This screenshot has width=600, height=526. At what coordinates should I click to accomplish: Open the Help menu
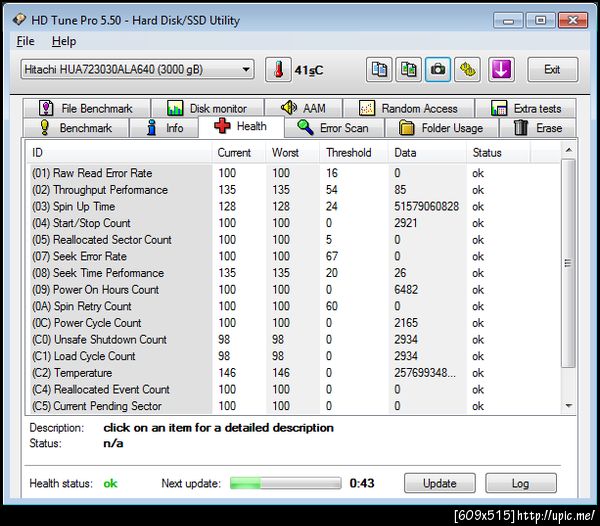(64, 41)
